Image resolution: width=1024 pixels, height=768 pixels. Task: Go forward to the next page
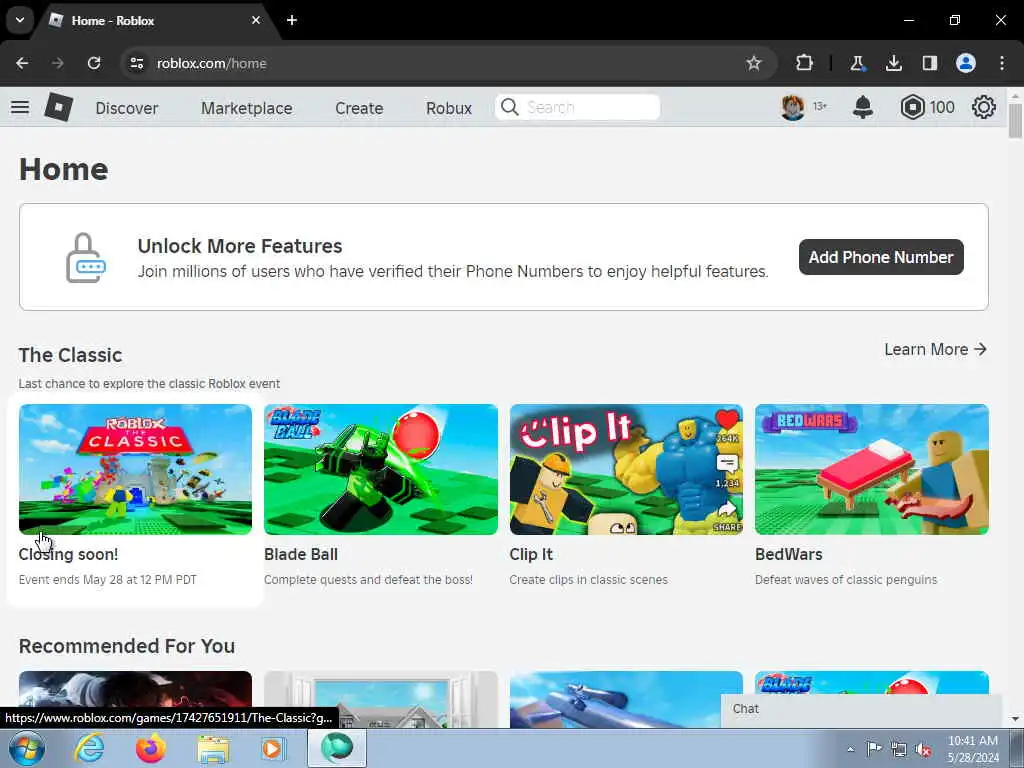click(58, 63)
